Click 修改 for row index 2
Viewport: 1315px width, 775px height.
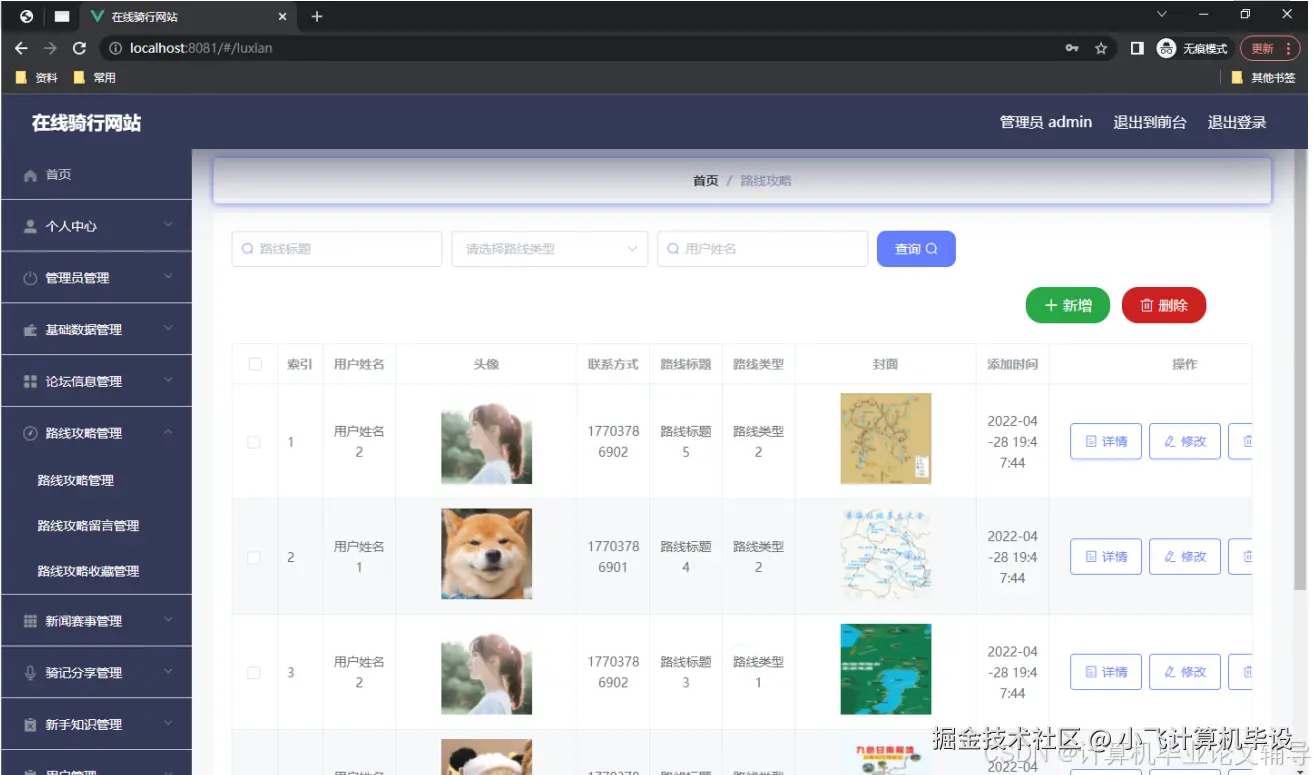point(1185,557)
